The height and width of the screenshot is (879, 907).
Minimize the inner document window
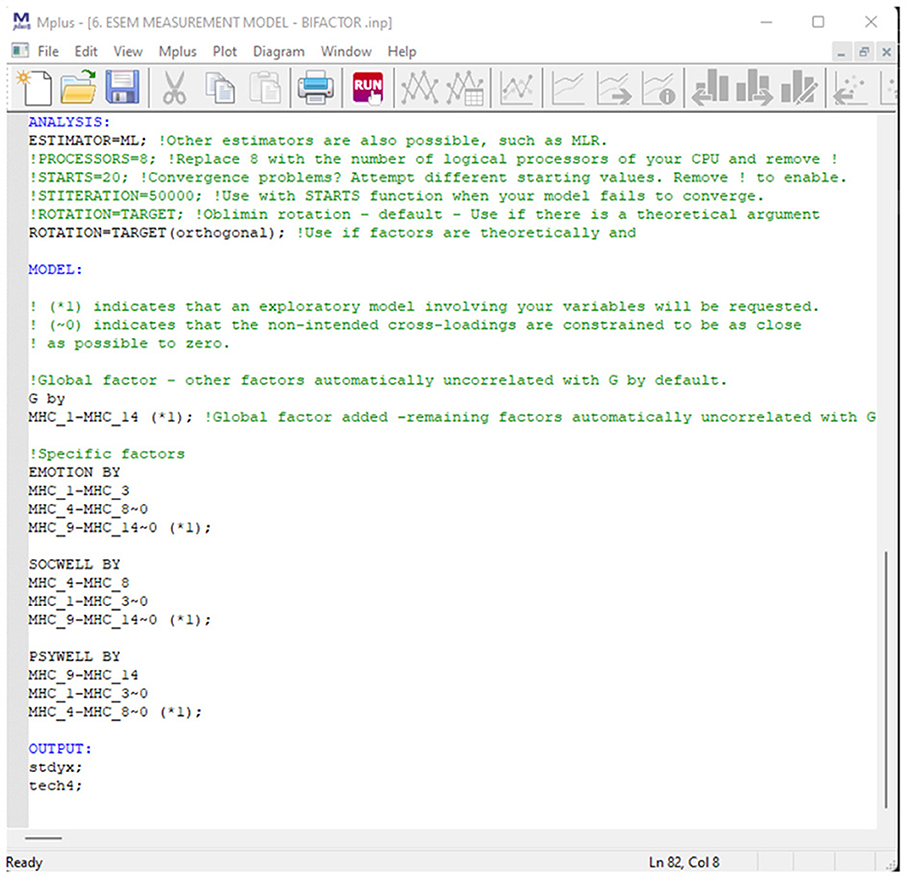842,52
